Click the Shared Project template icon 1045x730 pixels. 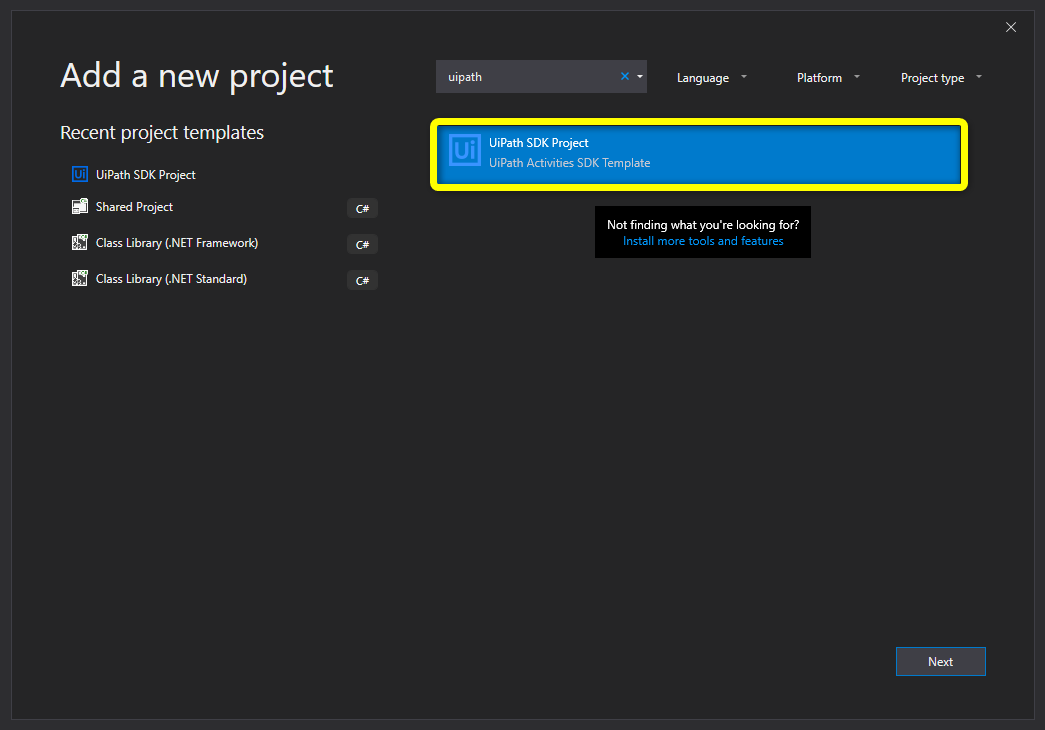click(x=79, y=207)
